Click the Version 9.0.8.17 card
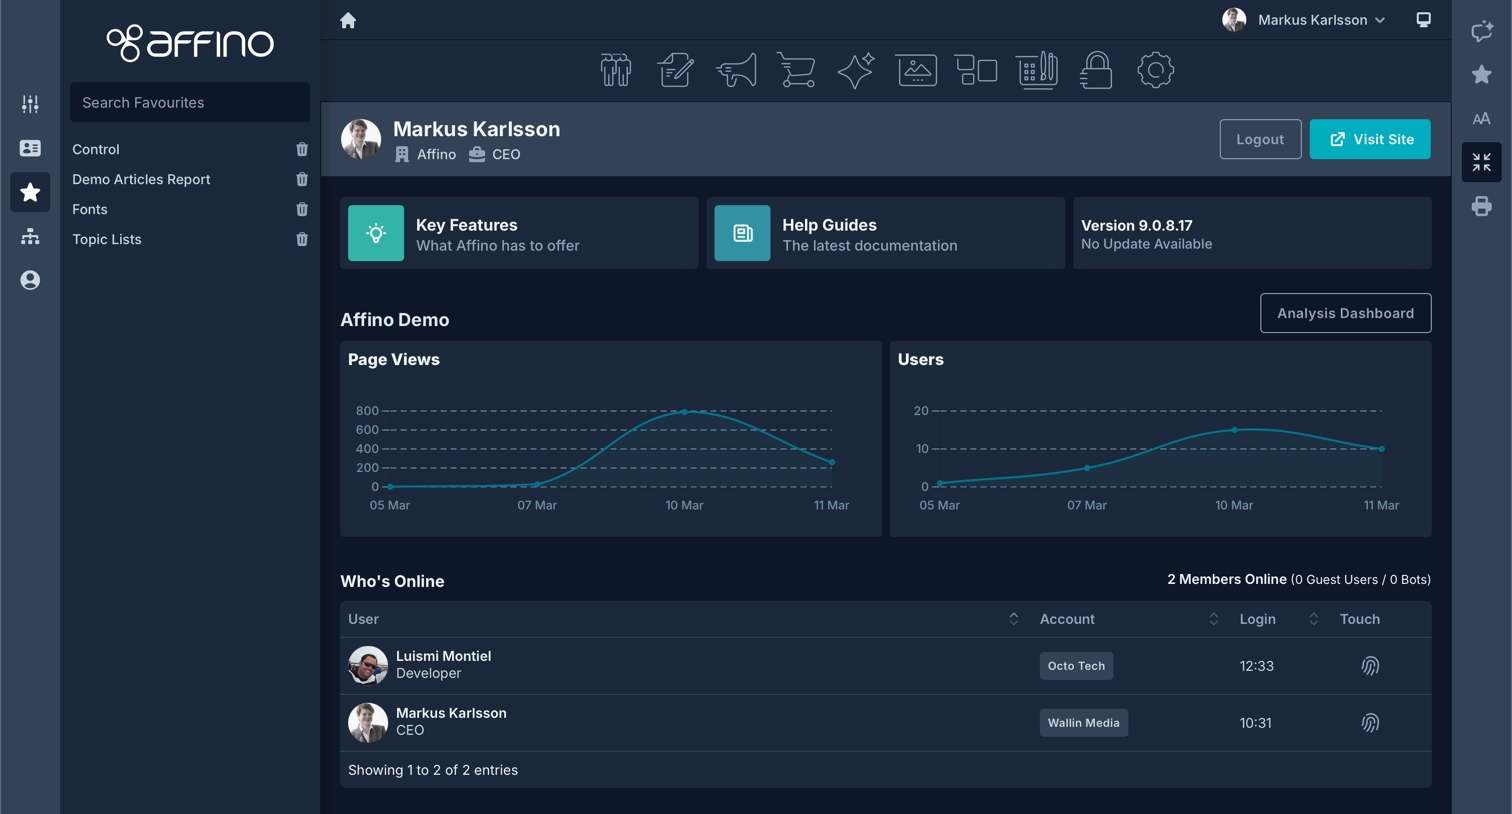This screenshot has width=1512, height=814. [1252, 233]
